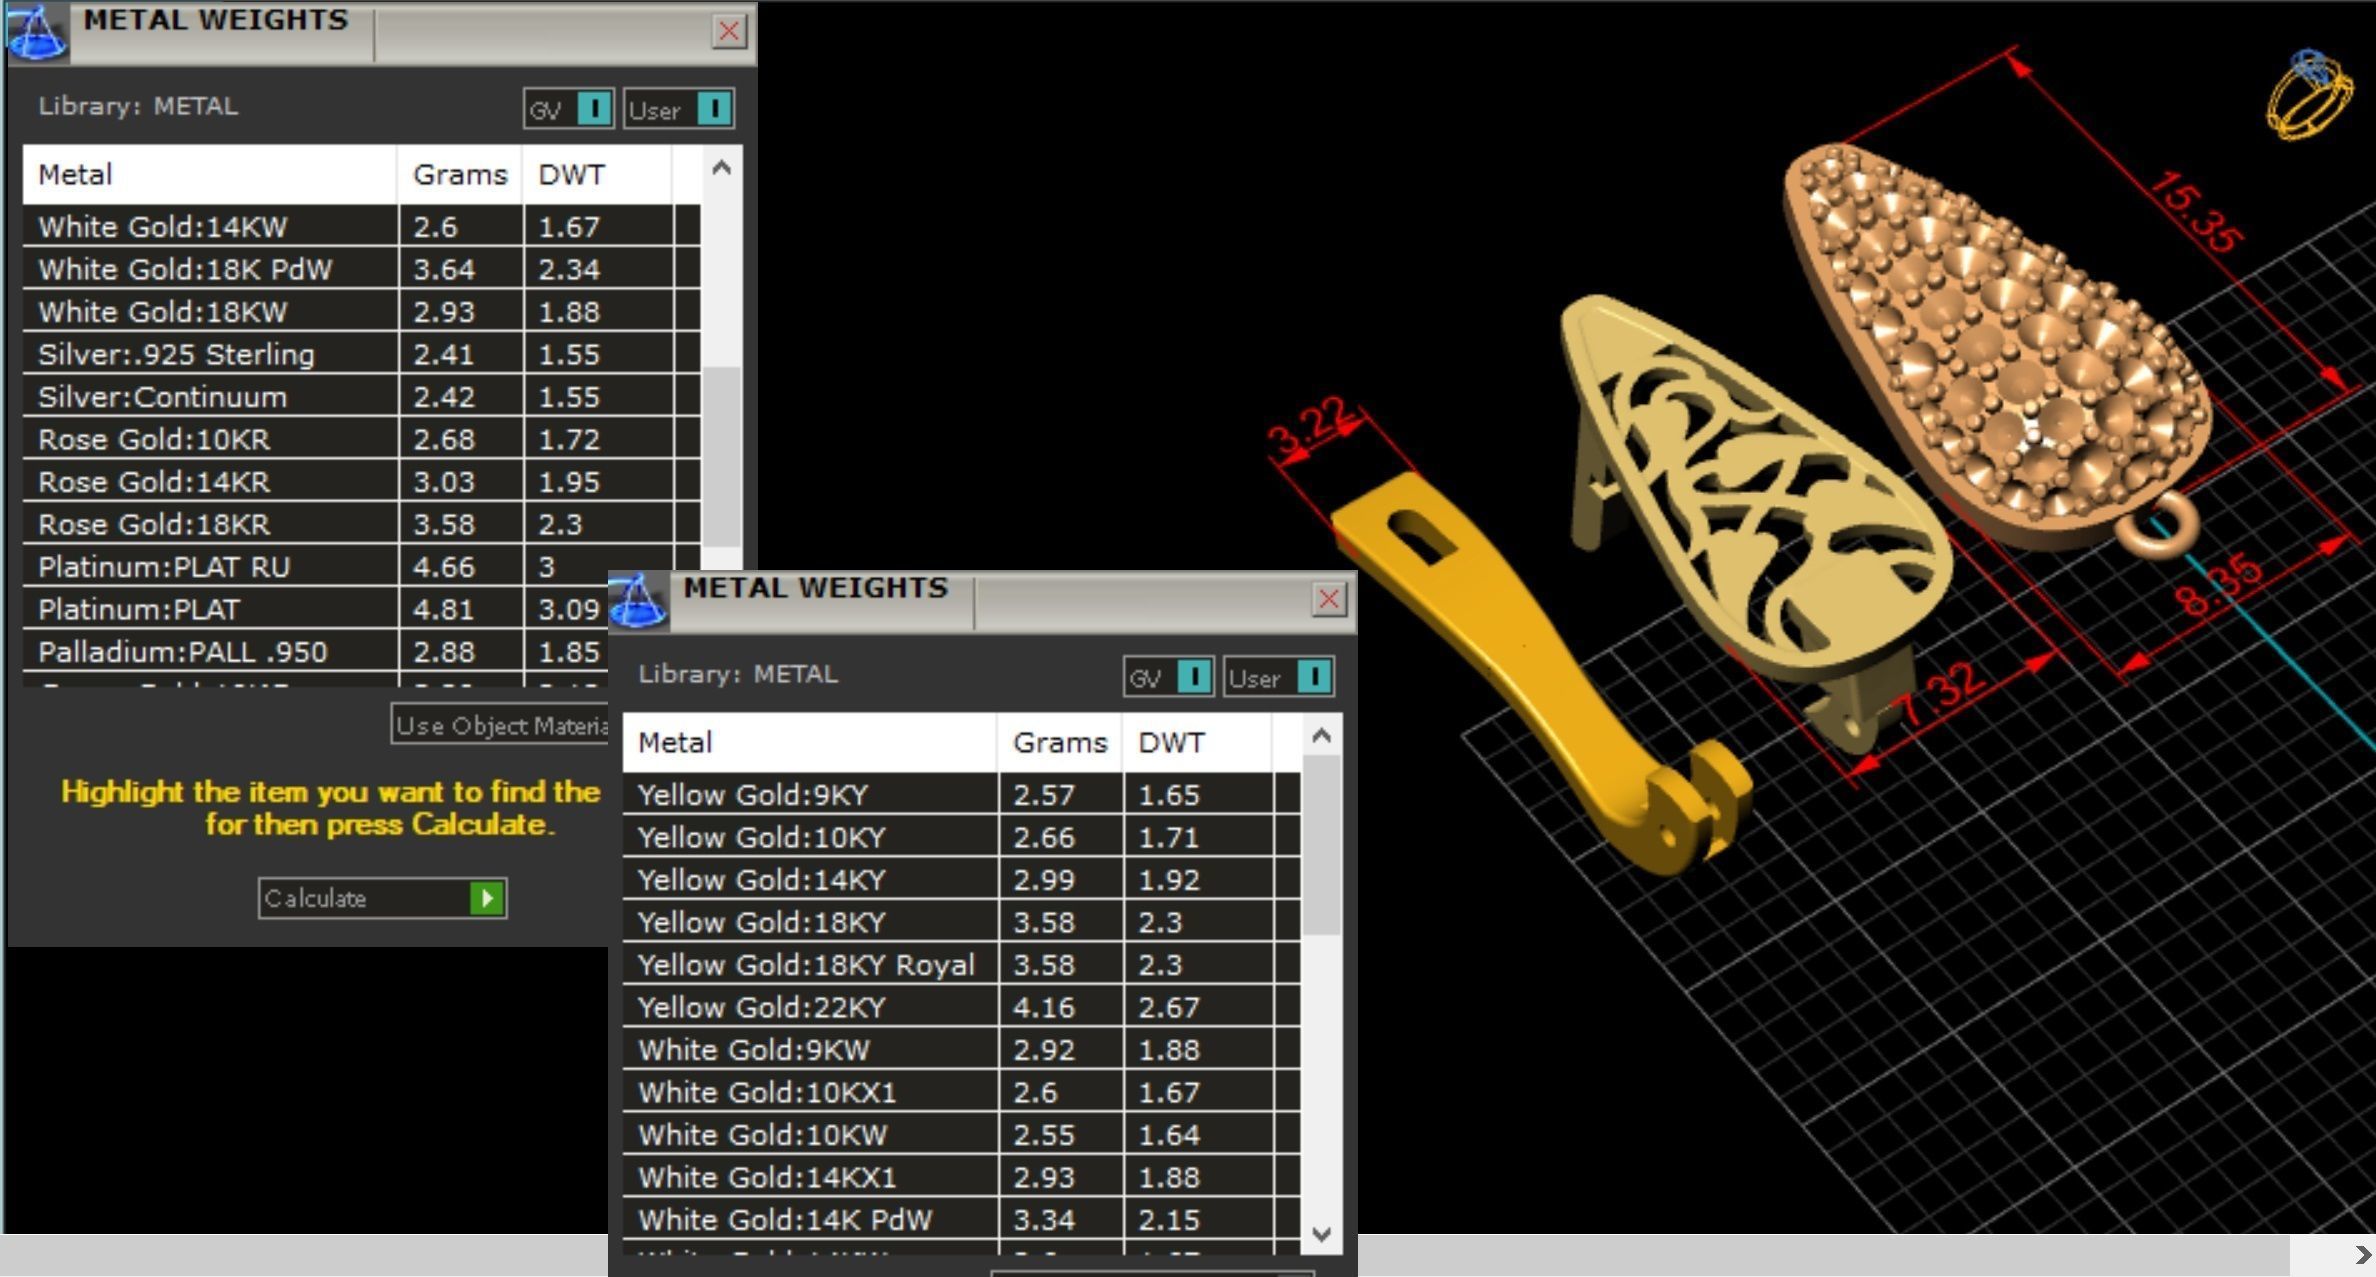Image resolution: width=2376 pixels, height=1277 pixels.
Task: Toggle the GV library switch in the top-left panel
Action: [594, 108]
